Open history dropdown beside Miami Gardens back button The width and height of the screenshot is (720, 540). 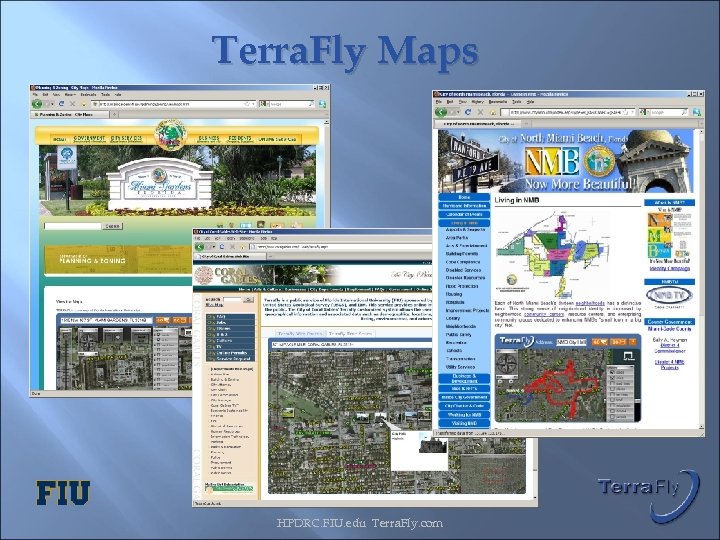(x=51, y=104)
